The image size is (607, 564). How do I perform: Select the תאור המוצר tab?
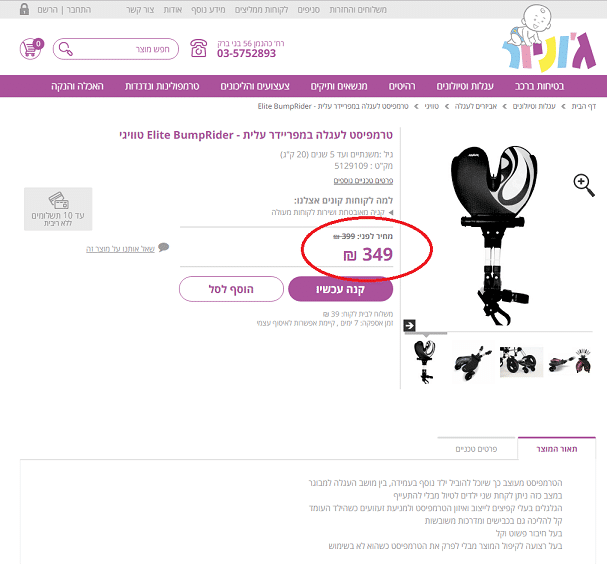[557, 449]
